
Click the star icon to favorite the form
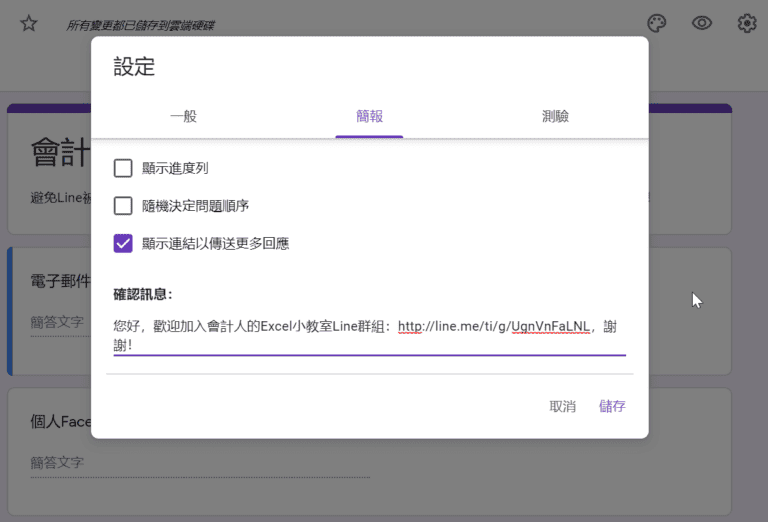[29, 24]
